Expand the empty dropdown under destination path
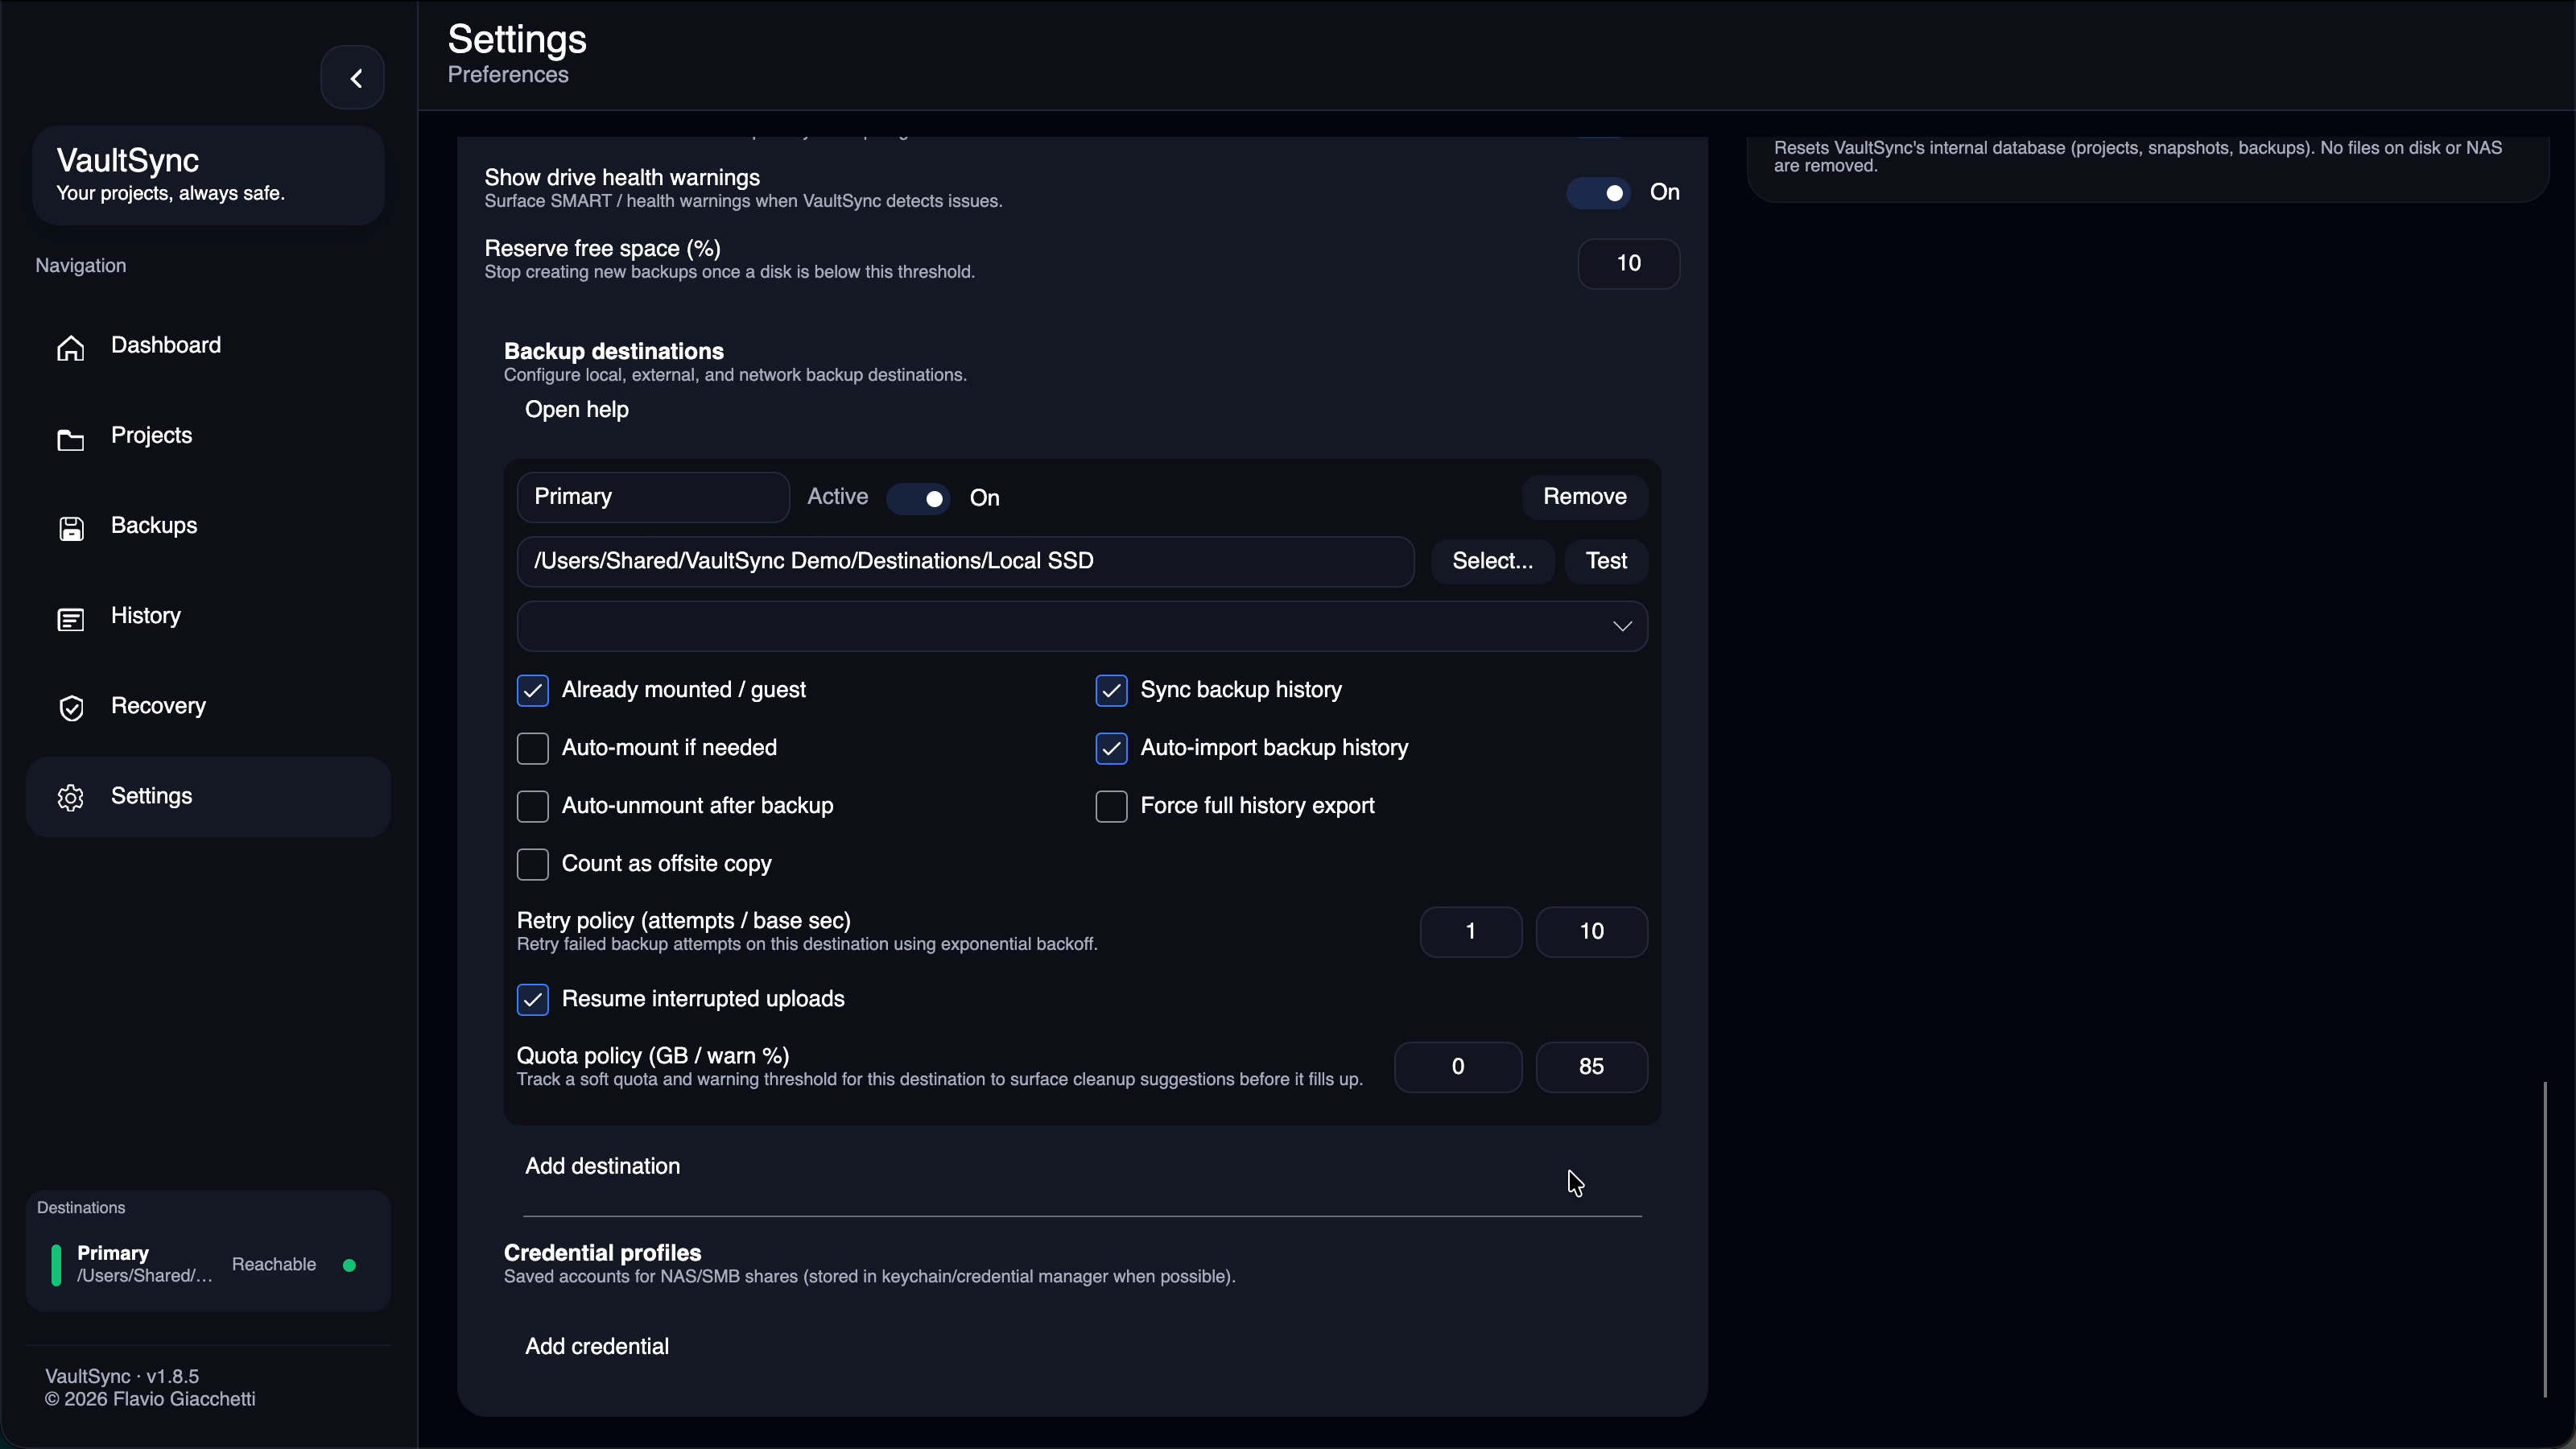This screenshot has width=2576, height=1449. coord(1082,626)
